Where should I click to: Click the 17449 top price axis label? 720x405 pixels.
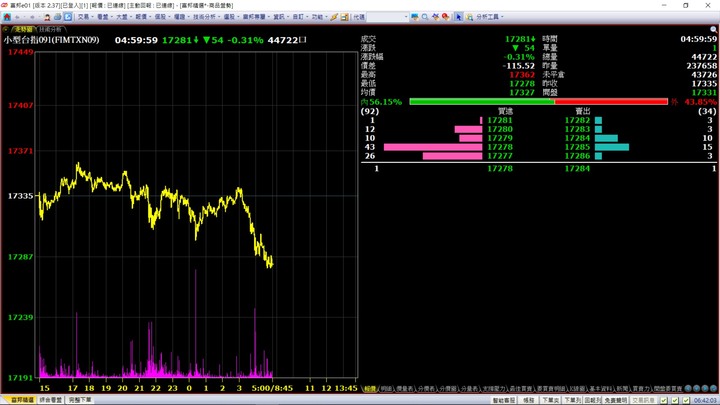pyautogui.click(x=21, y=52)
